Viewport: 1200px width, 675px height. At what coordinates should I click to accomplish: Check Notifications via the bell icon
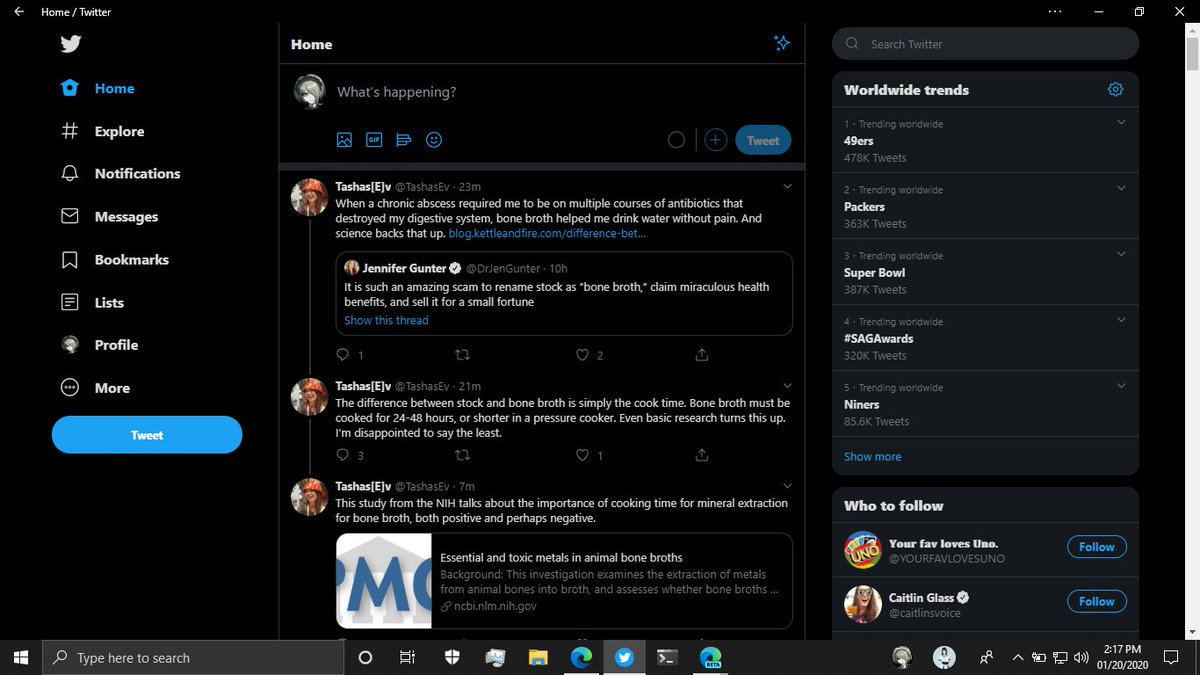(69, 173)
